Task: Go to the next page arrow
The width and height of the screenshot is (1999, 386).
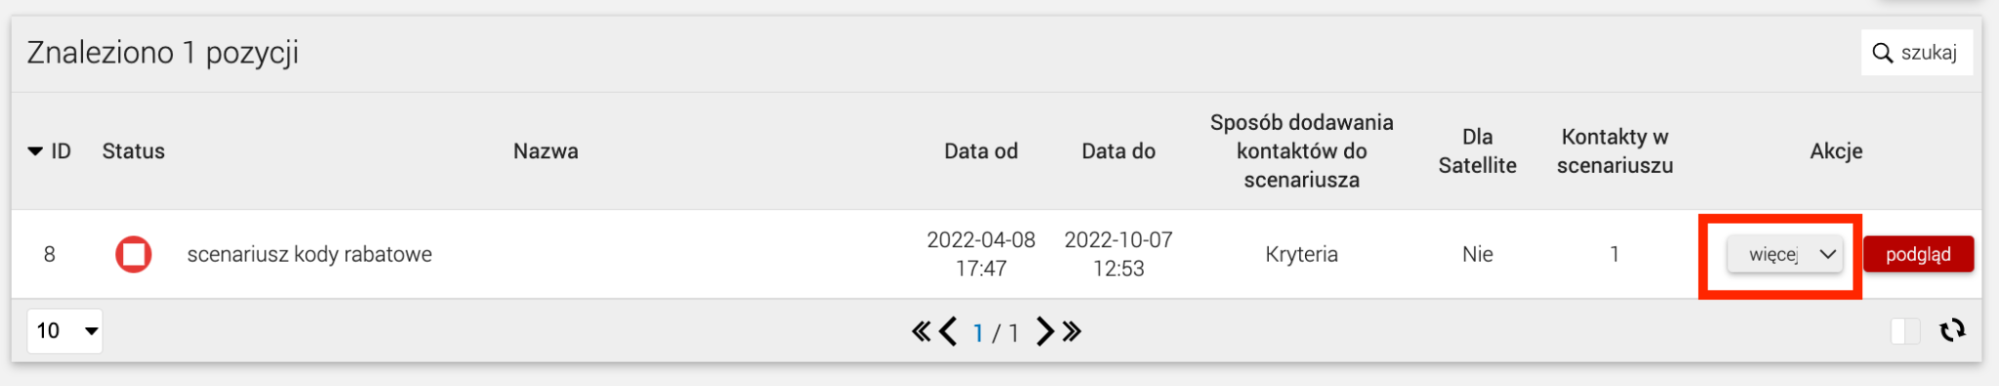Action: coord(1045,331)
